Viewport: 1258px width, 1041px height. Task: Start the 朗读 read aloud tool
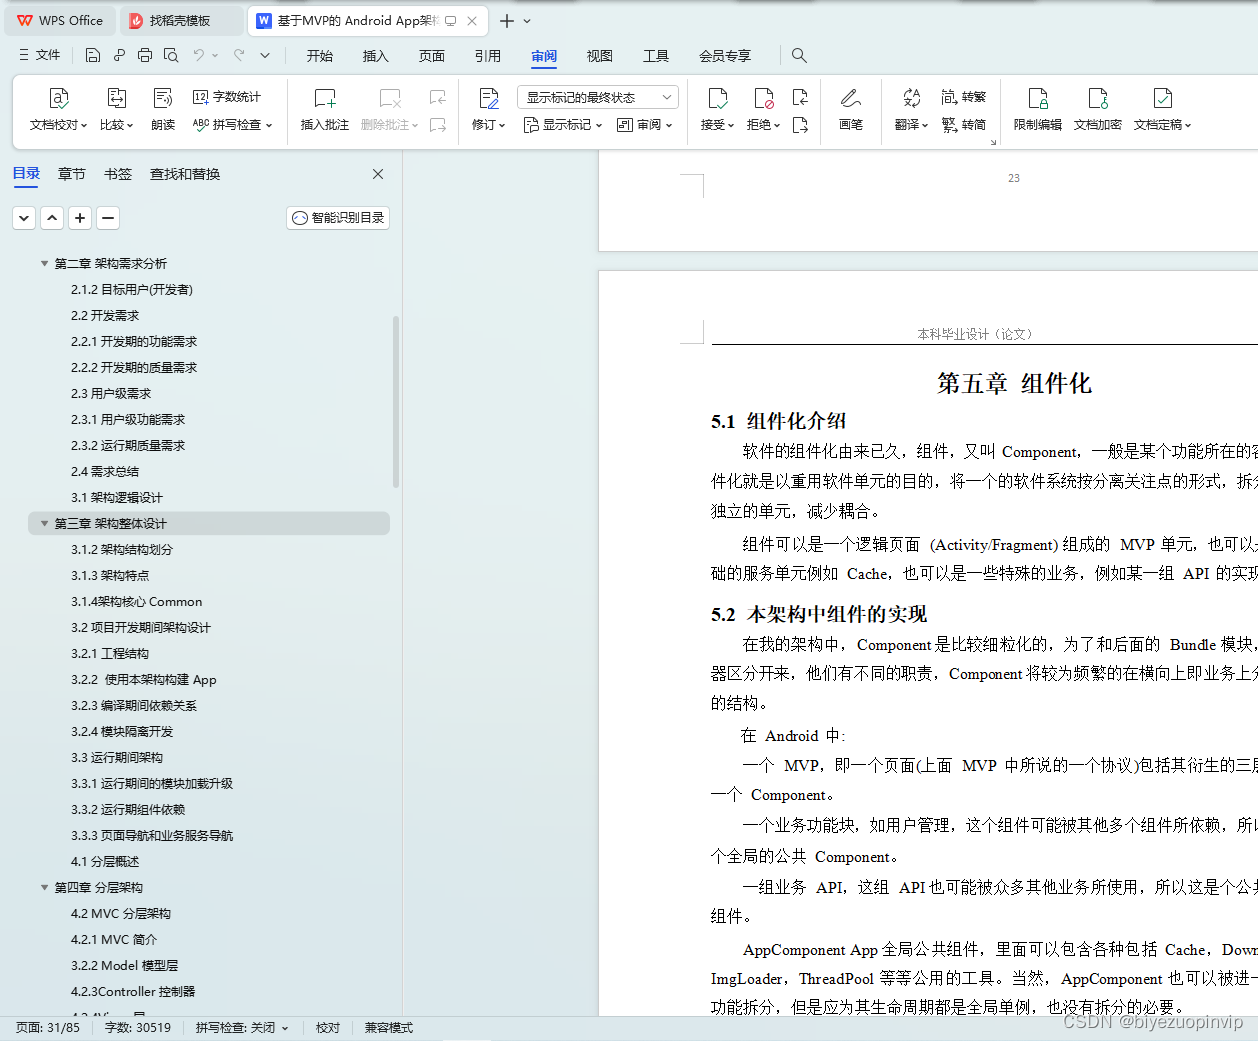(x=163, y=109)
